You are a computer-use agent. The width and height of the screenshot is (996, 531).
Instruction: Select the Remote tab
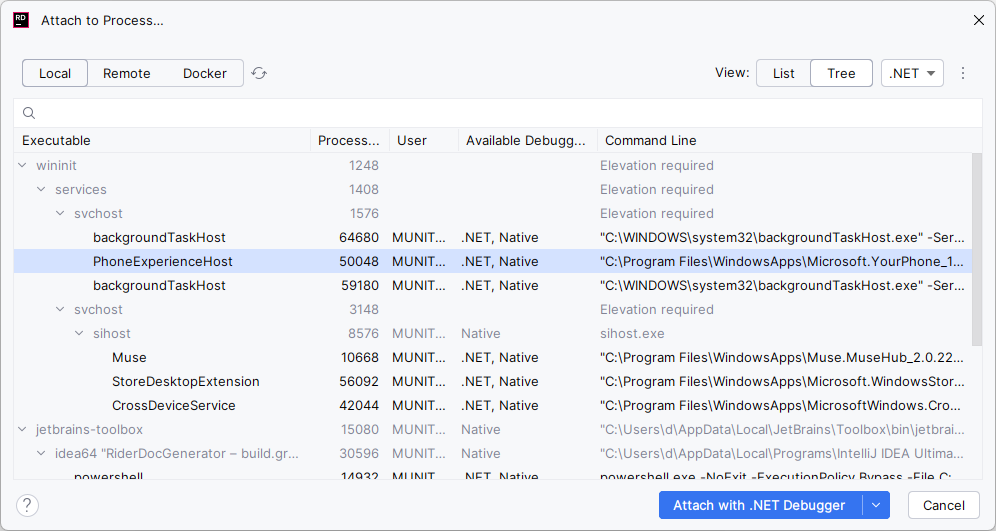click(x=127, y=73)
